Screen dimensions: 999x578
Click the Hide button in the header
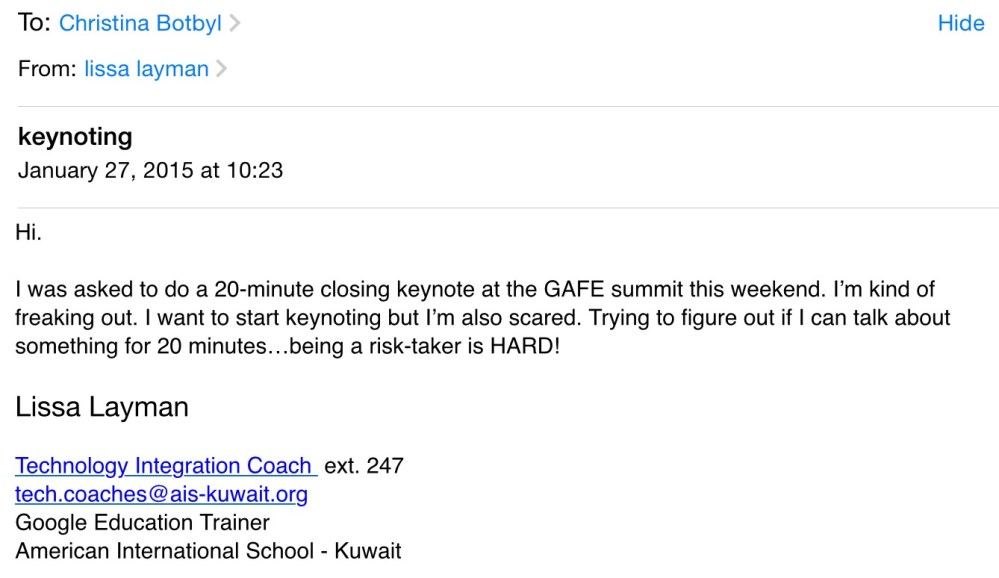(960, 23)
